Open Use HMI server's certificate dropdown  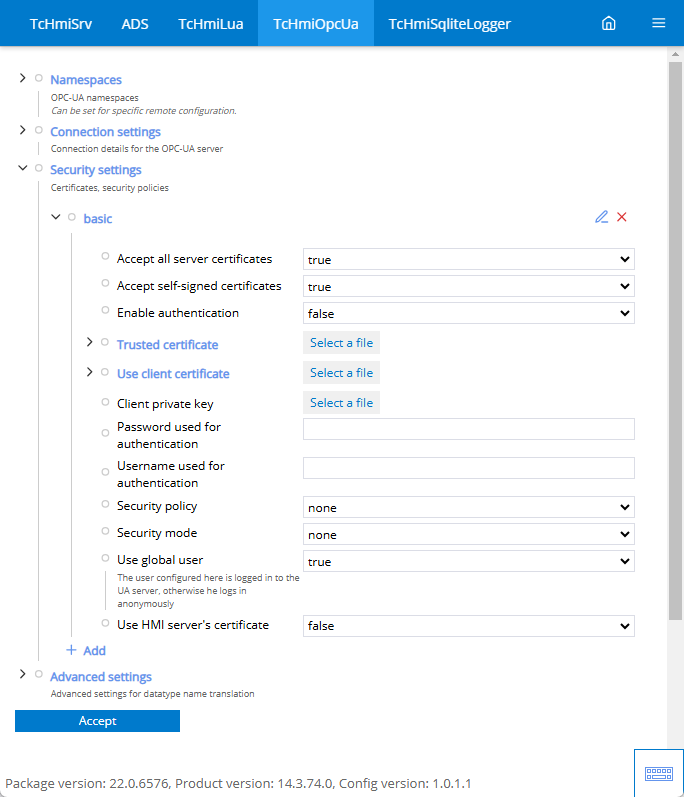pos(469,626)
